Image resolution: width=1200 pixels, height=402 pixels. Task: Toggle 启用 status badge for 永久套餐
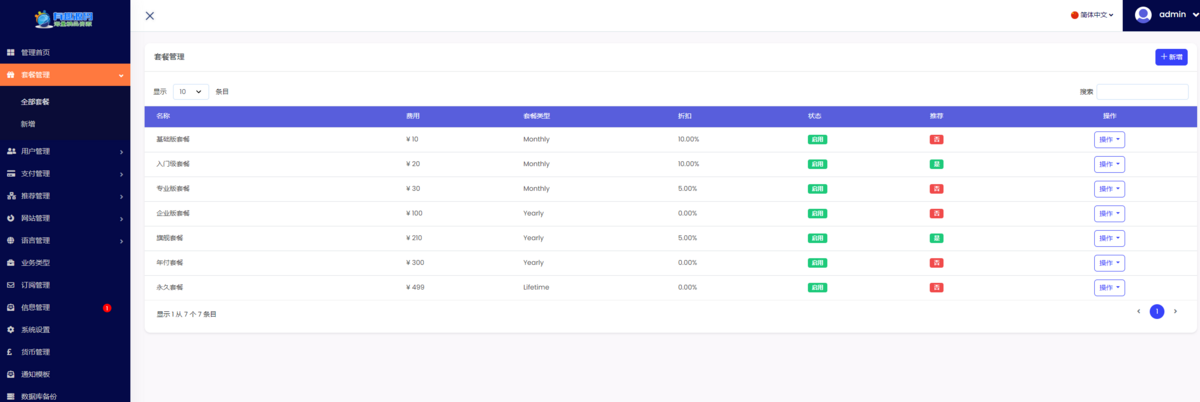pyautogui.click(x=817, y=287)
